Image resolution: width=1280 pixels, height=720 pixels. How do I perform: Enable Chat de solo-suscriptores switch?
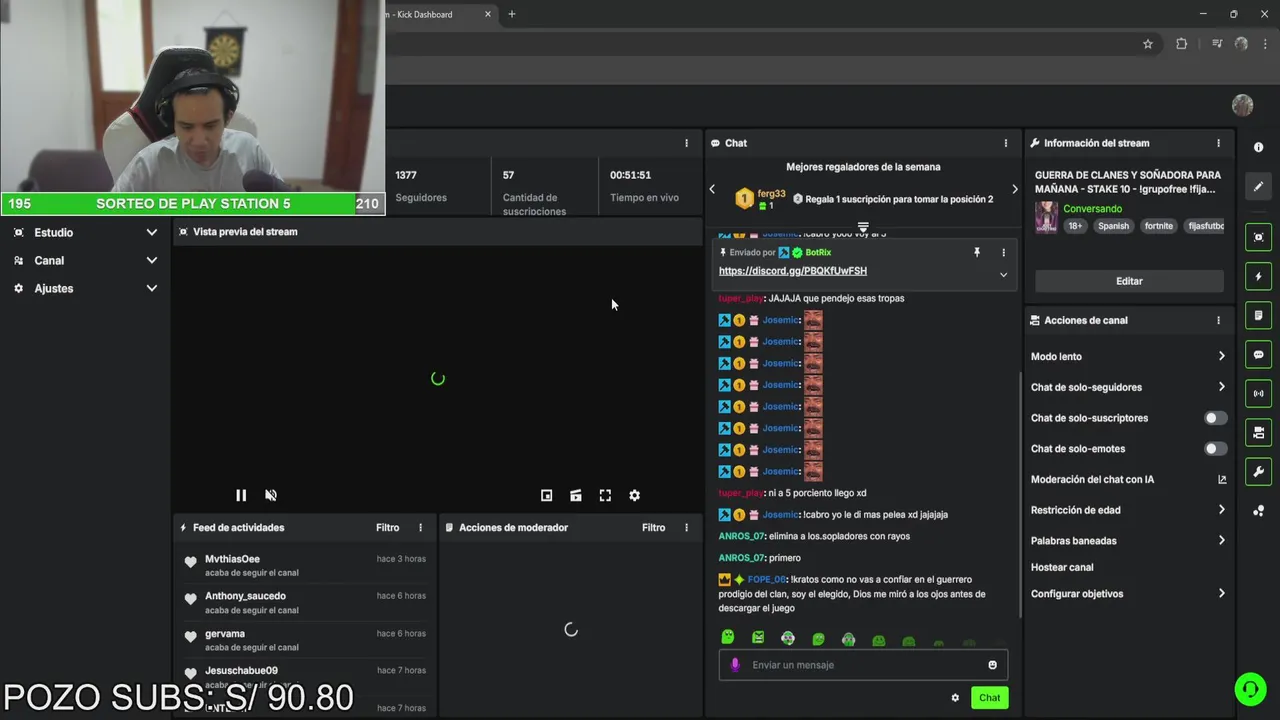click(x=1215, y=418)
